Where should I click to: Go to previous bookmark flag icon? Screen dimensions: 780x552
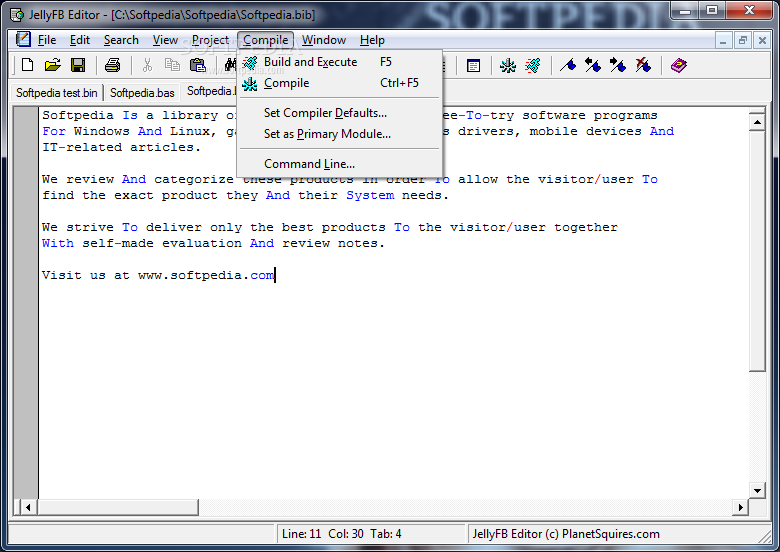tap(593, 65)
